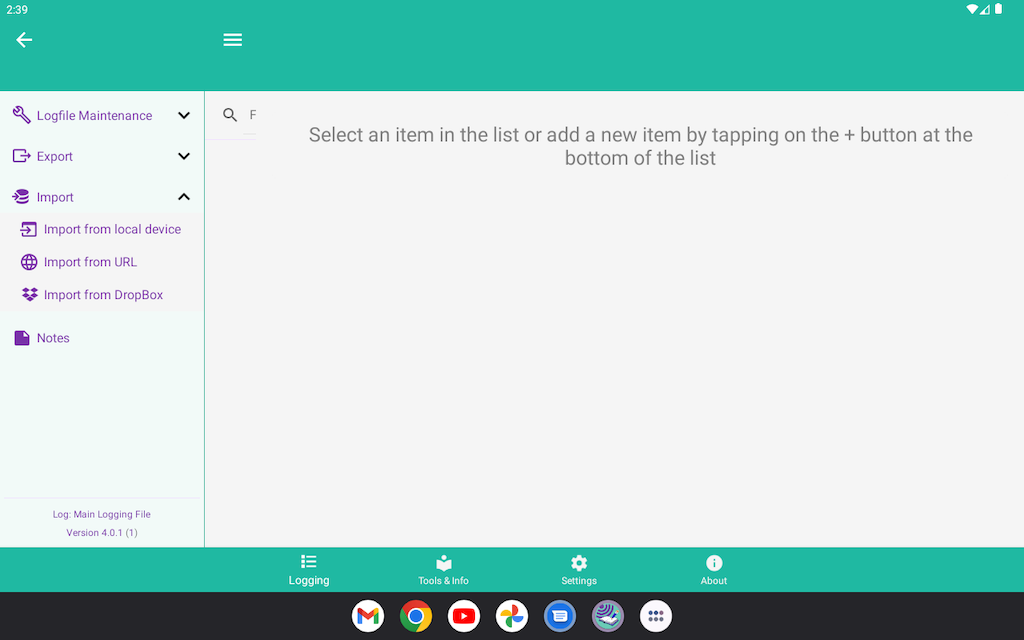Tap the back arrow in header

click(x=24, y=40)
